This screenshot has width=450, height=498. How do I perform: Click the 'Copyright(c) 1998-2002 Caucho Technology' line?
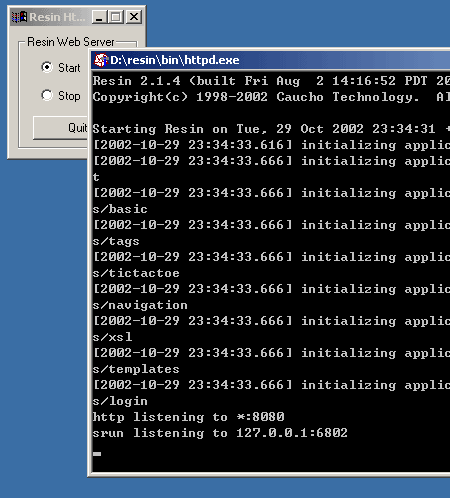pos(271,97)
